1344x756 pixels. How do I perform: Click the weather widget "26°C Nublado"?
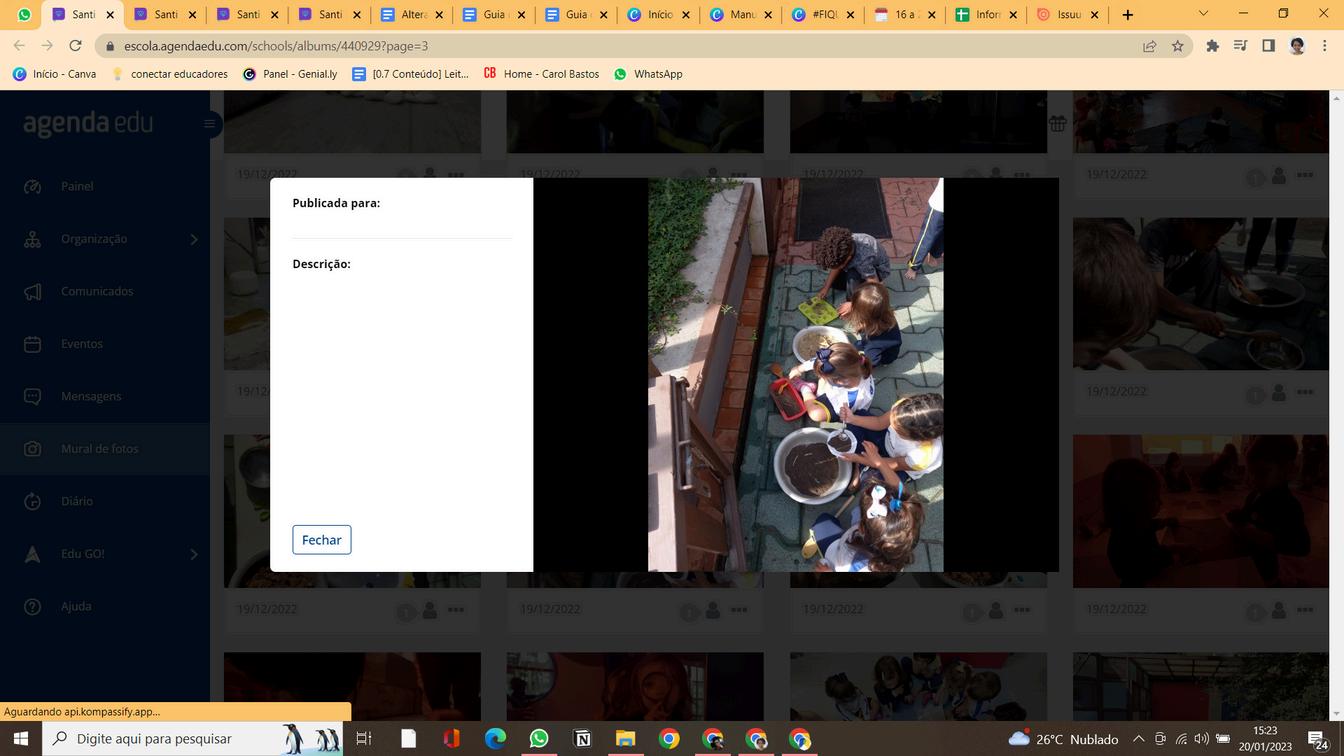click(x=1064, y=739)
